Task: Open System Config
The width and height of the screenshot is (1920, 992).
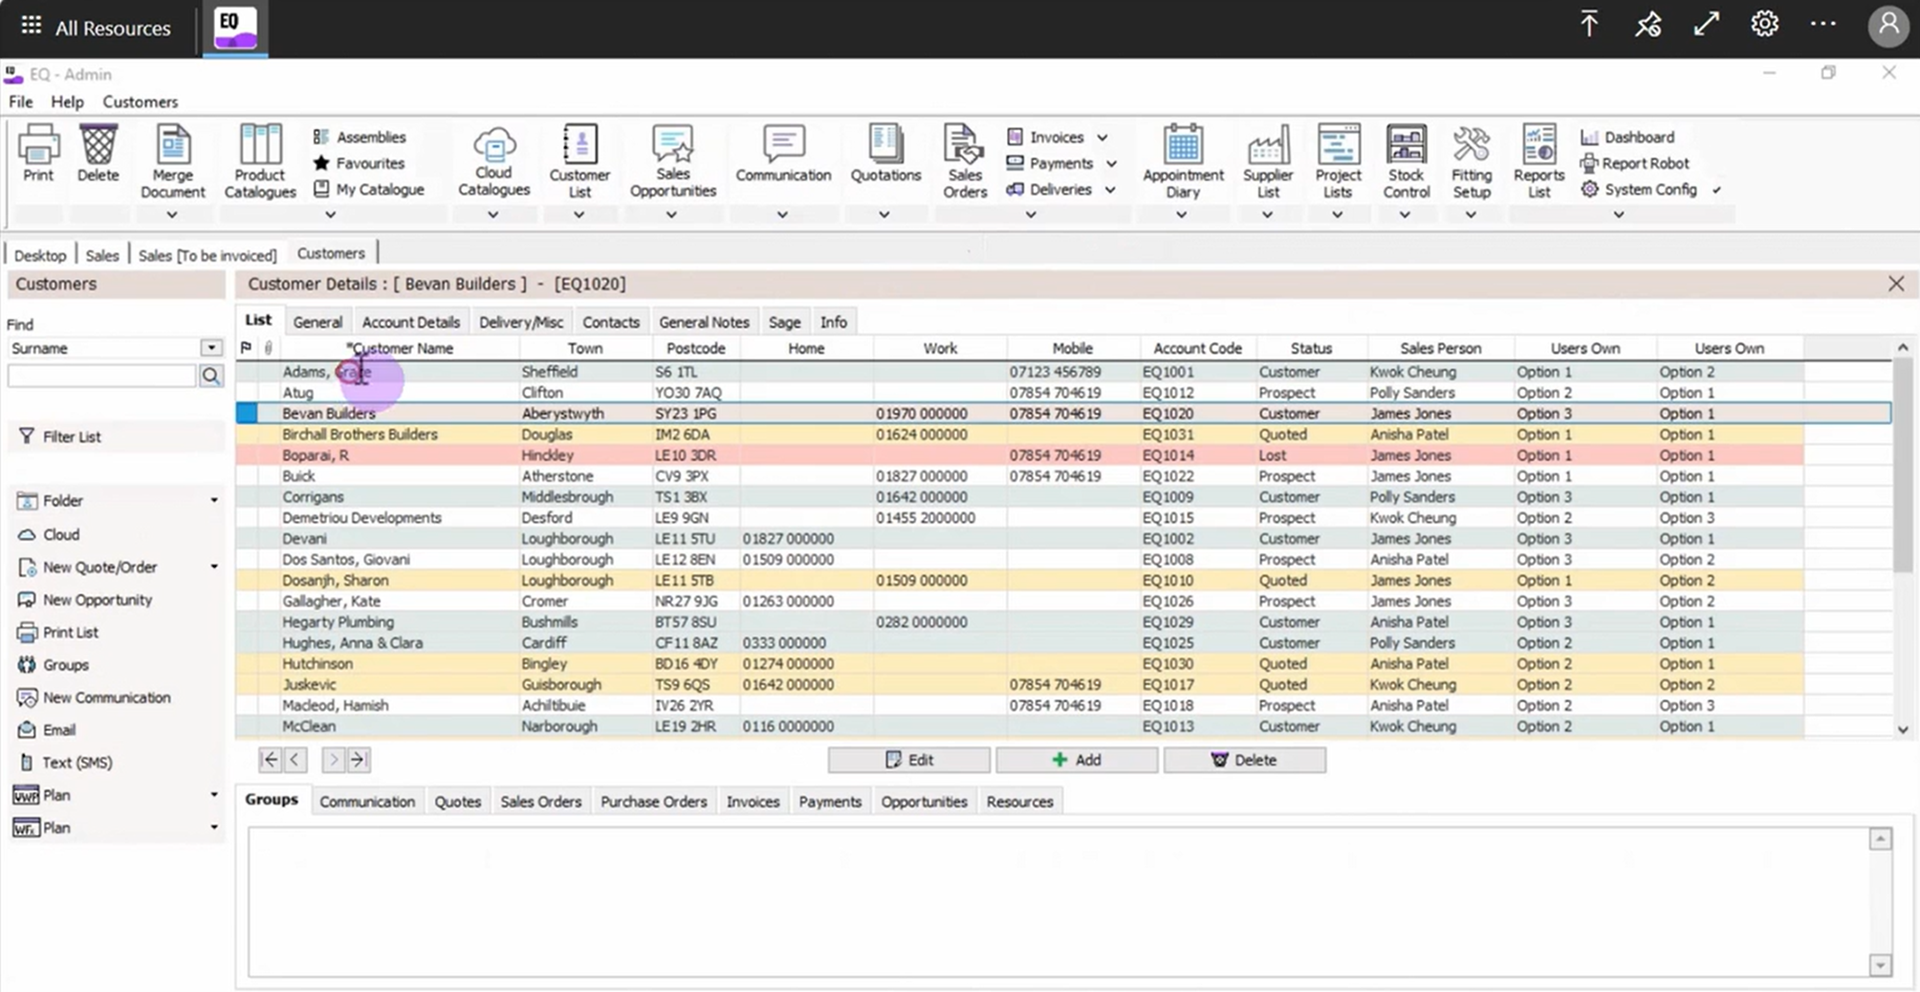Action: [1639, 189]
